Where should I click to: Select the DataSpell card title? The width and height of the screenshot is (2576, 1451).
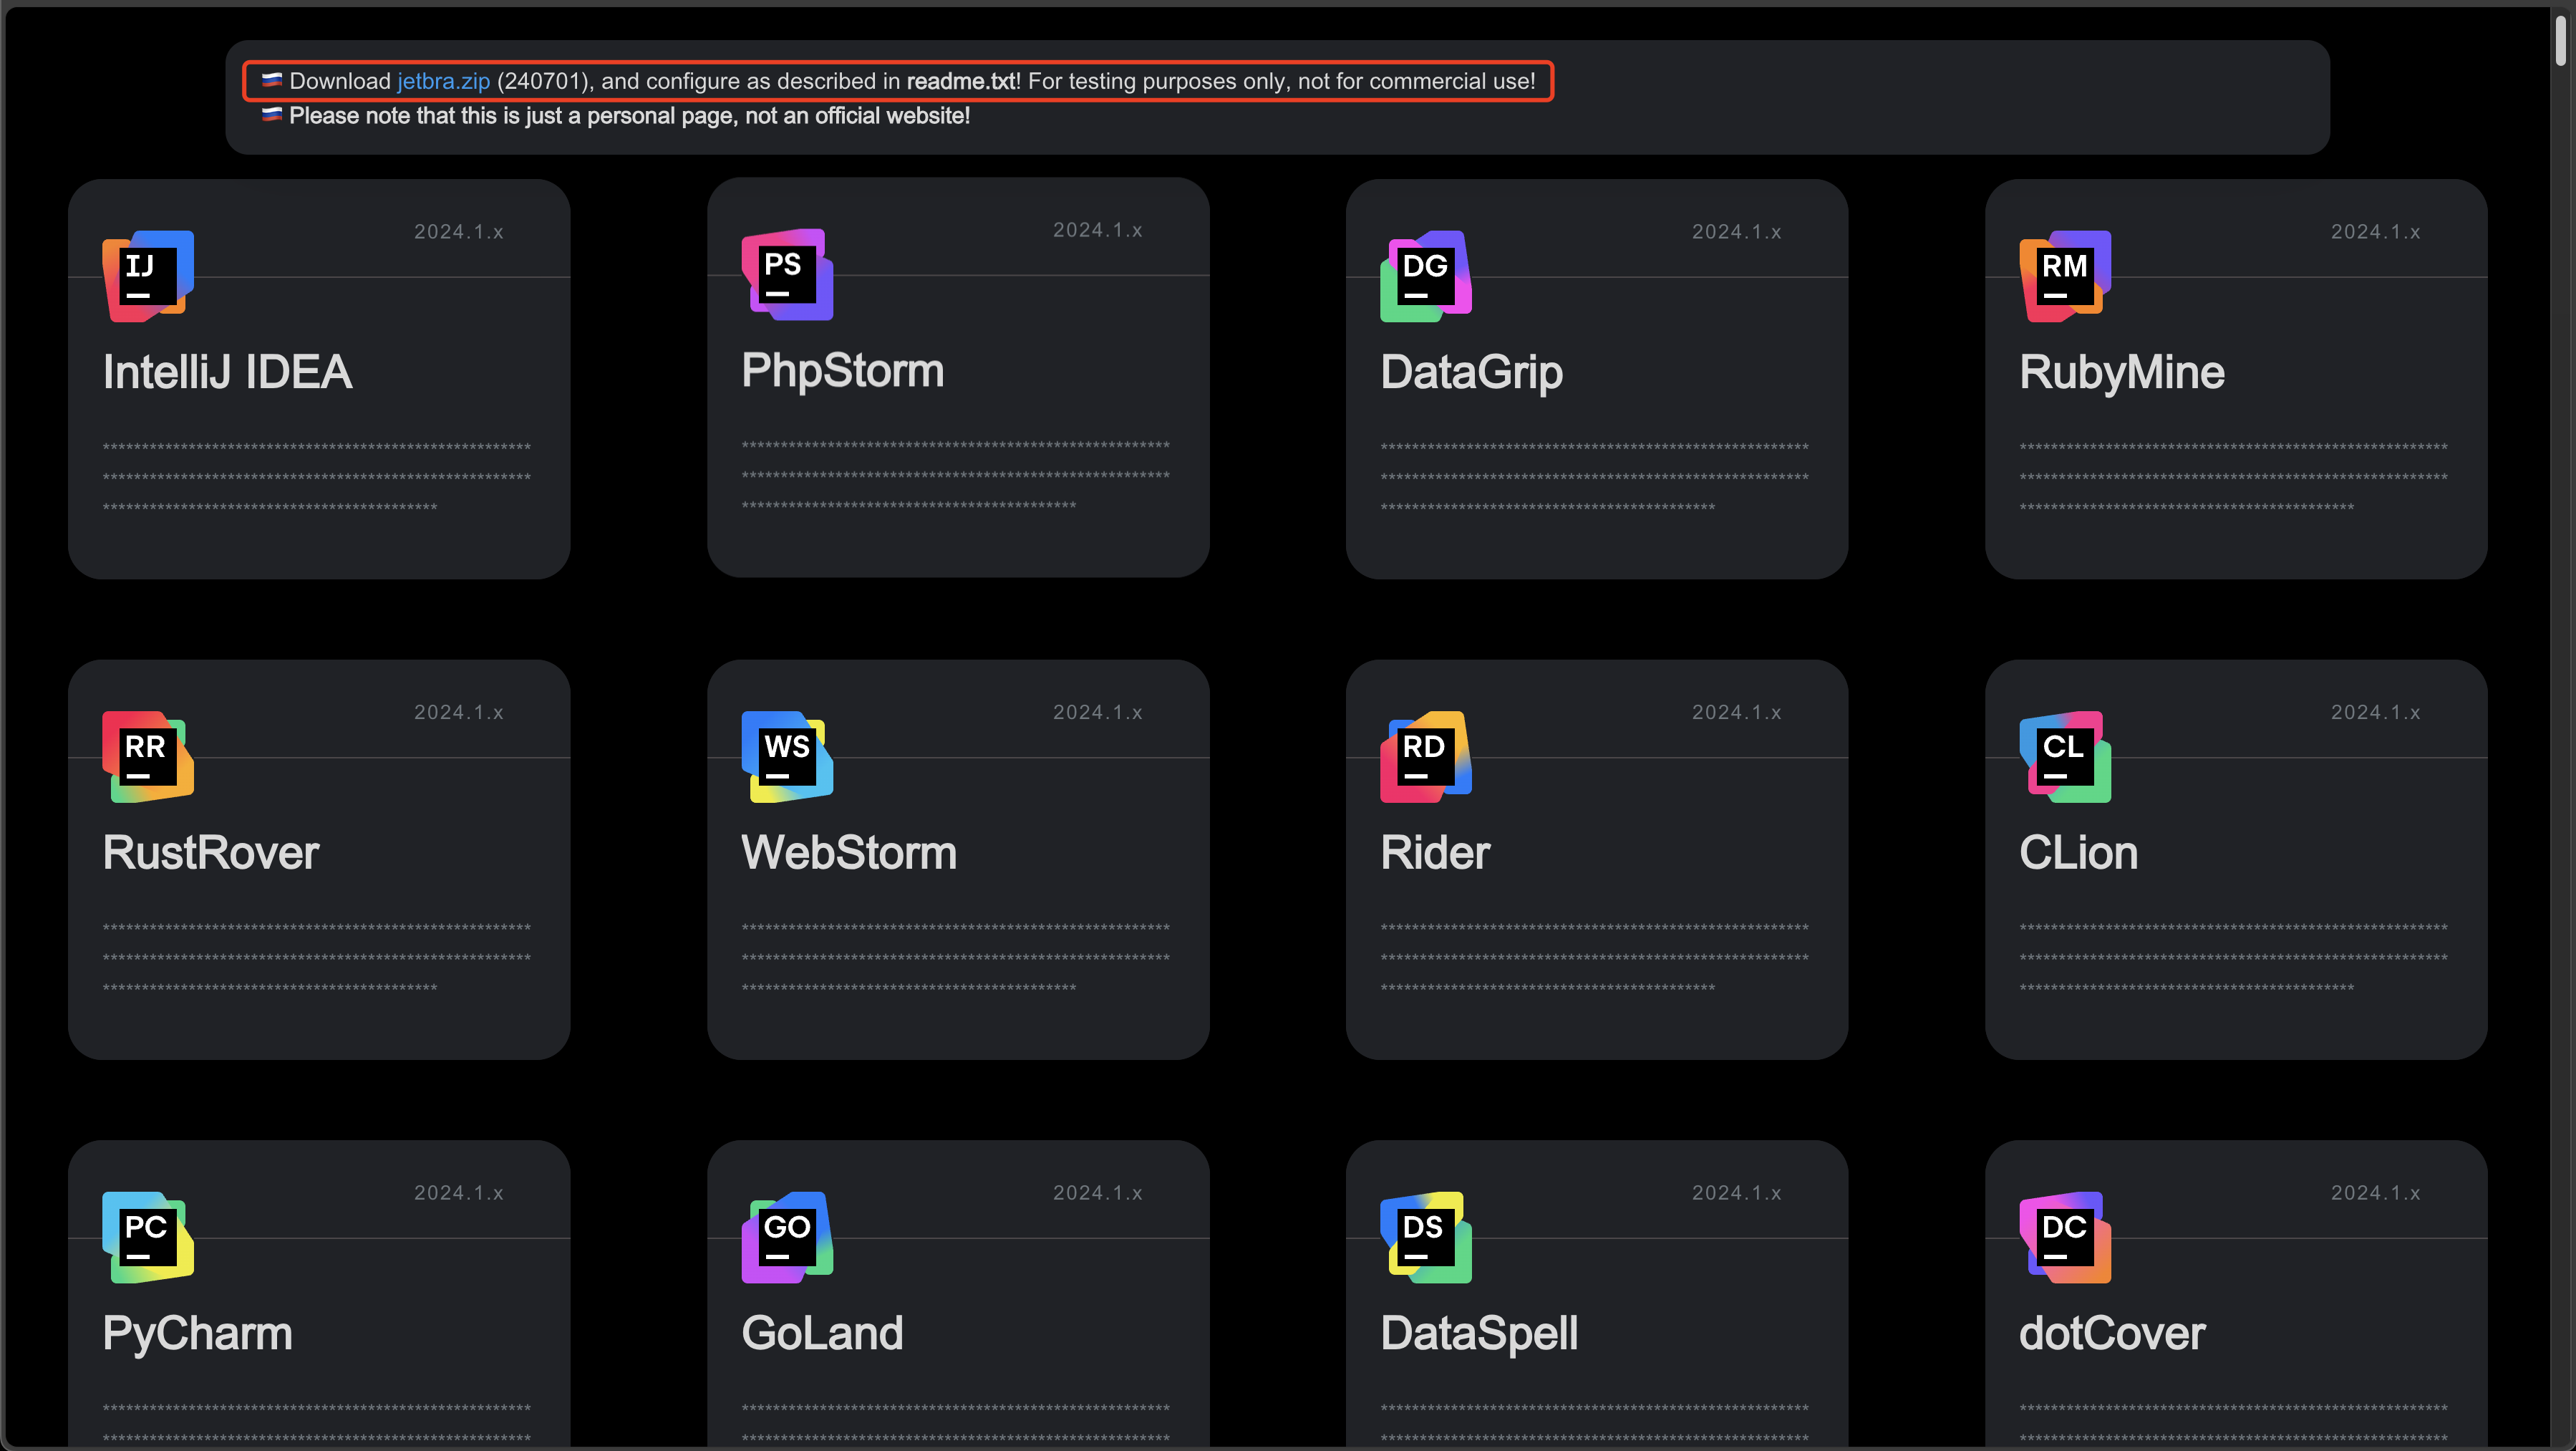click(1479, 1334)
